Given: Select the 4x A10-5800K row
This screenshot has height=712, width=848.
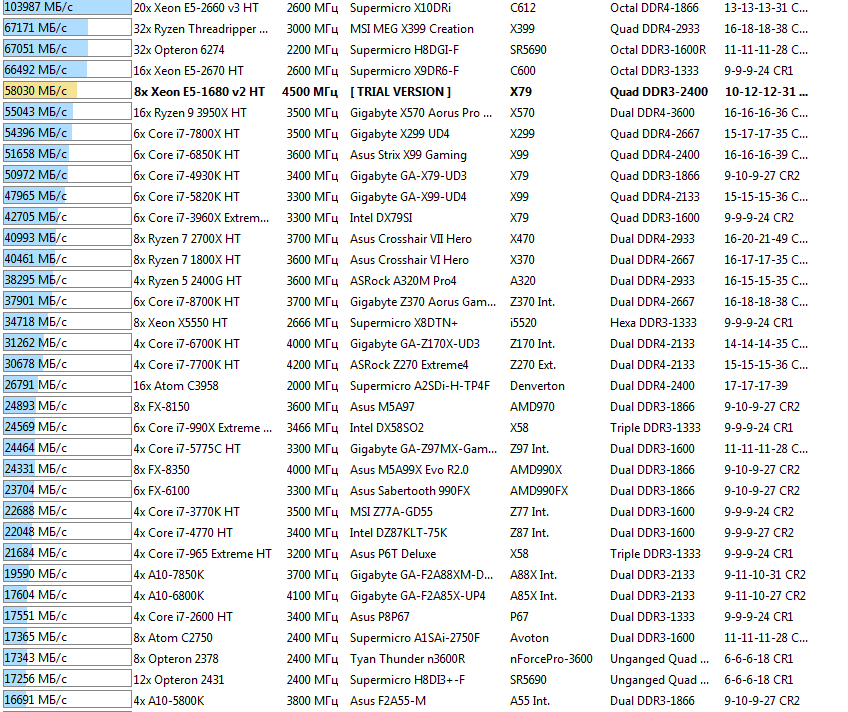Looking at the screenshot, I should [169, 703].
